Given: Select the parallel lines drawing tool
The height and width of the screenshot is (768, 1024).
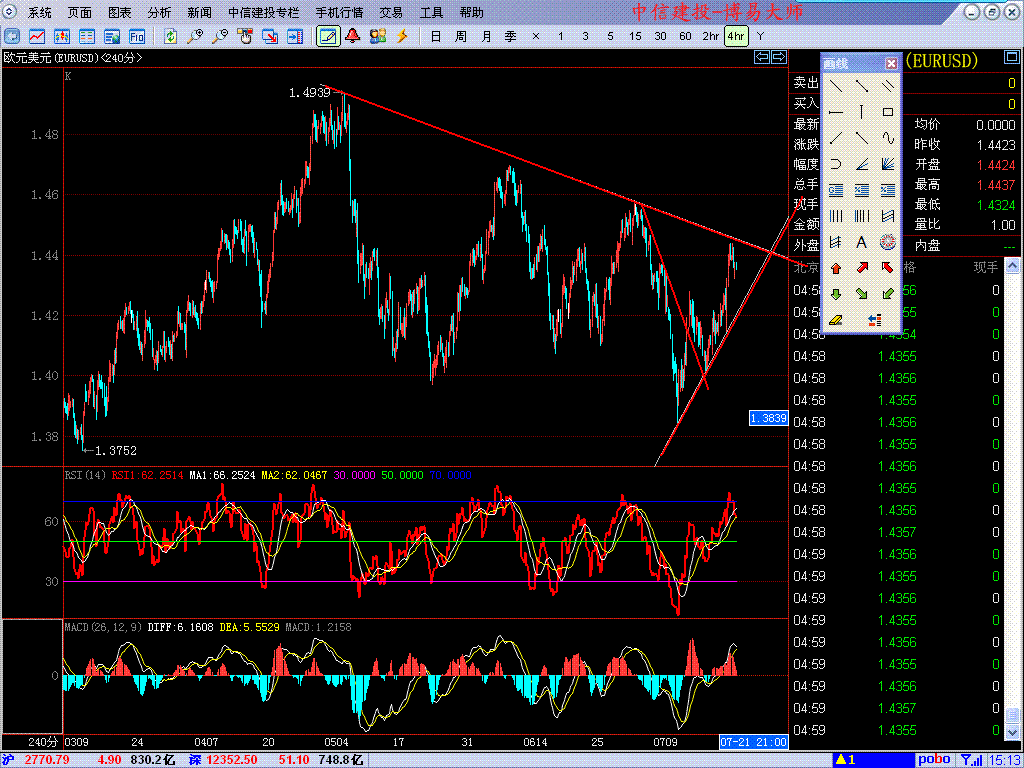Looking at the screenshot, I should tap(888, 86).
